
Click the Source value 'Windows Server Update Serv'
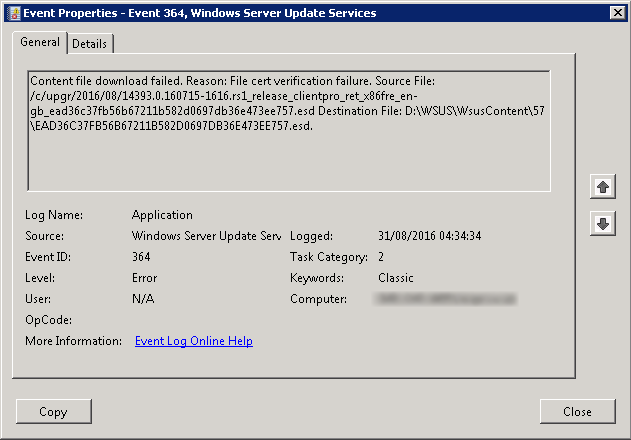206,236
